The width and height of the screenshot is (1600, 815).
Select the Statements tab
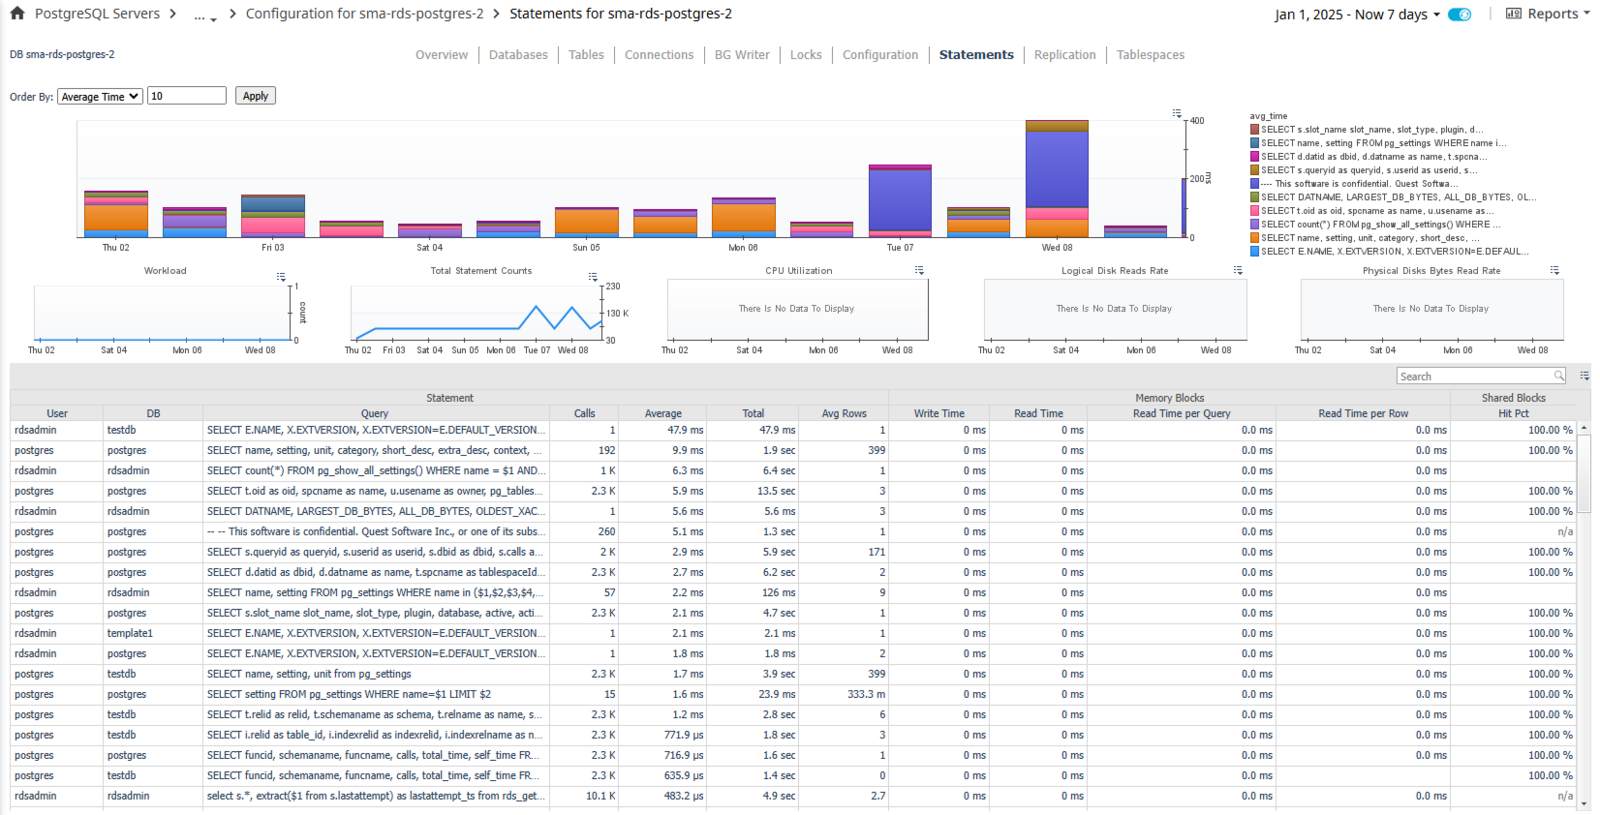click(x=976, y=55)
